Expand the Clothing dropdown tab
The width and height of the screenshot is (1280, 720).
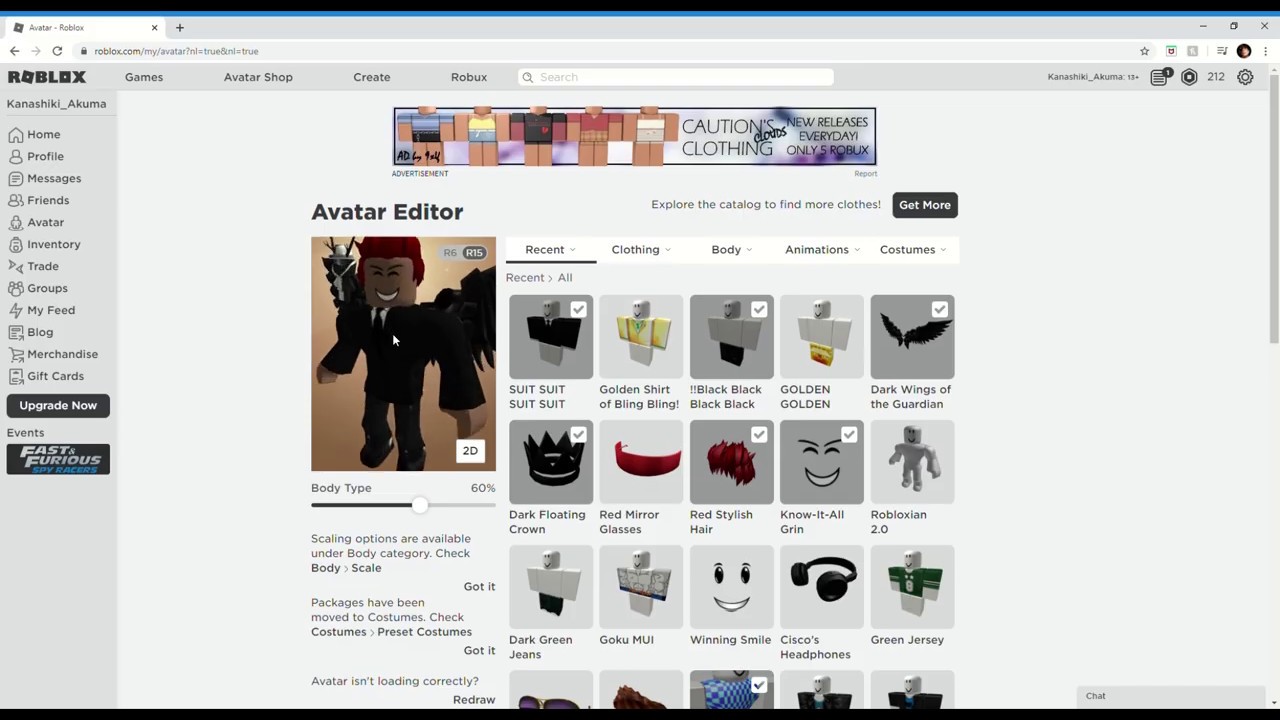[x=641, y=250]
